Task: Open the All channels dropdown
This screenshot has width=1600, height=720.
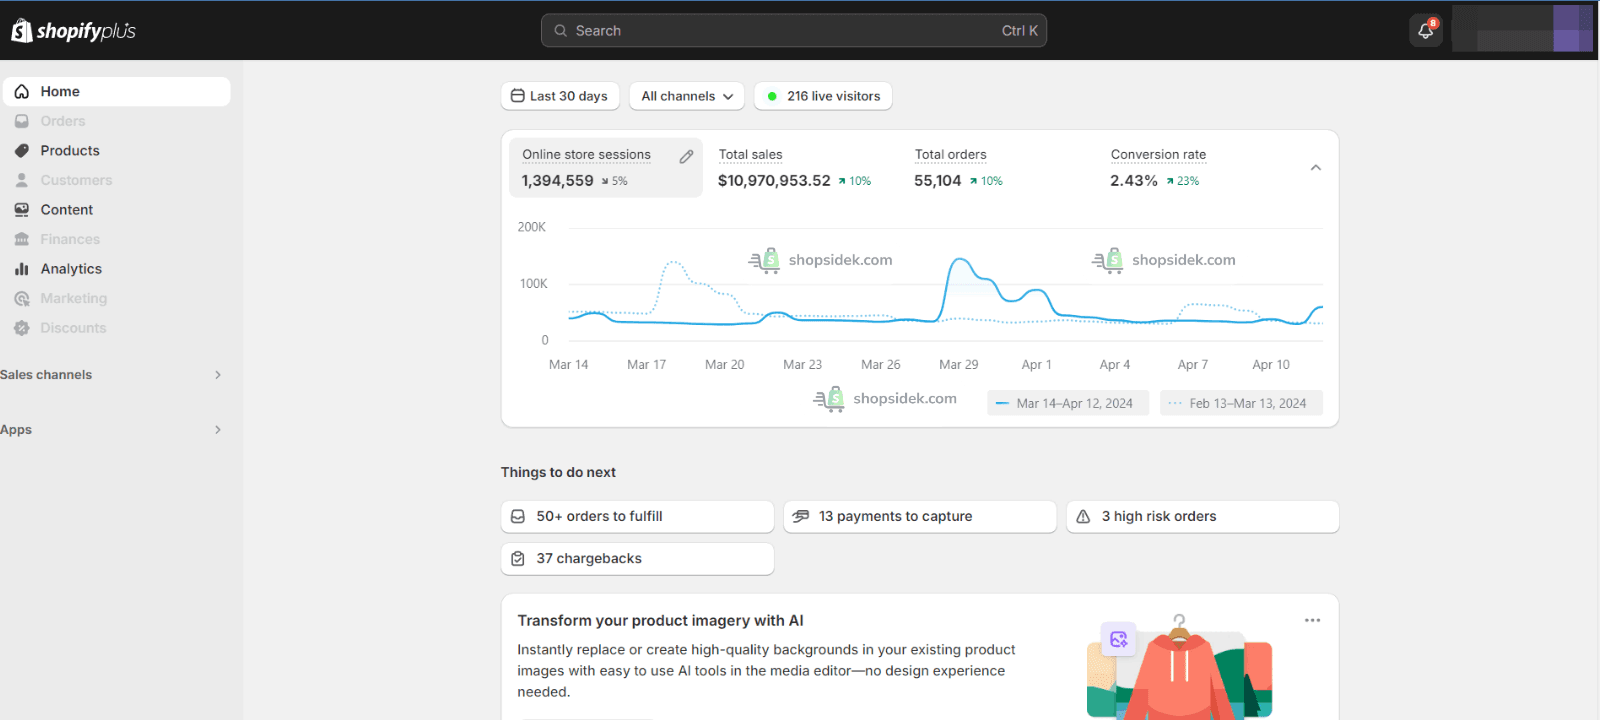Action: 687,96
